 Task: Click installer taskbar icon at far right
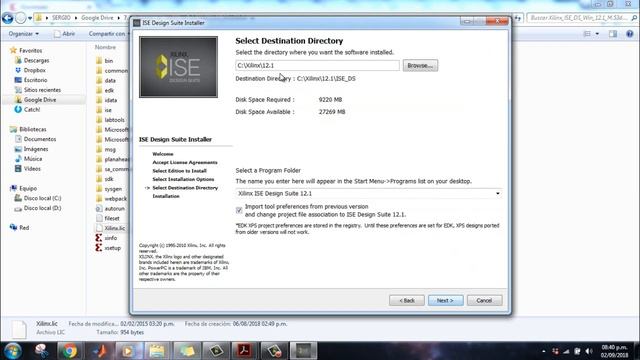click(303, 351)
